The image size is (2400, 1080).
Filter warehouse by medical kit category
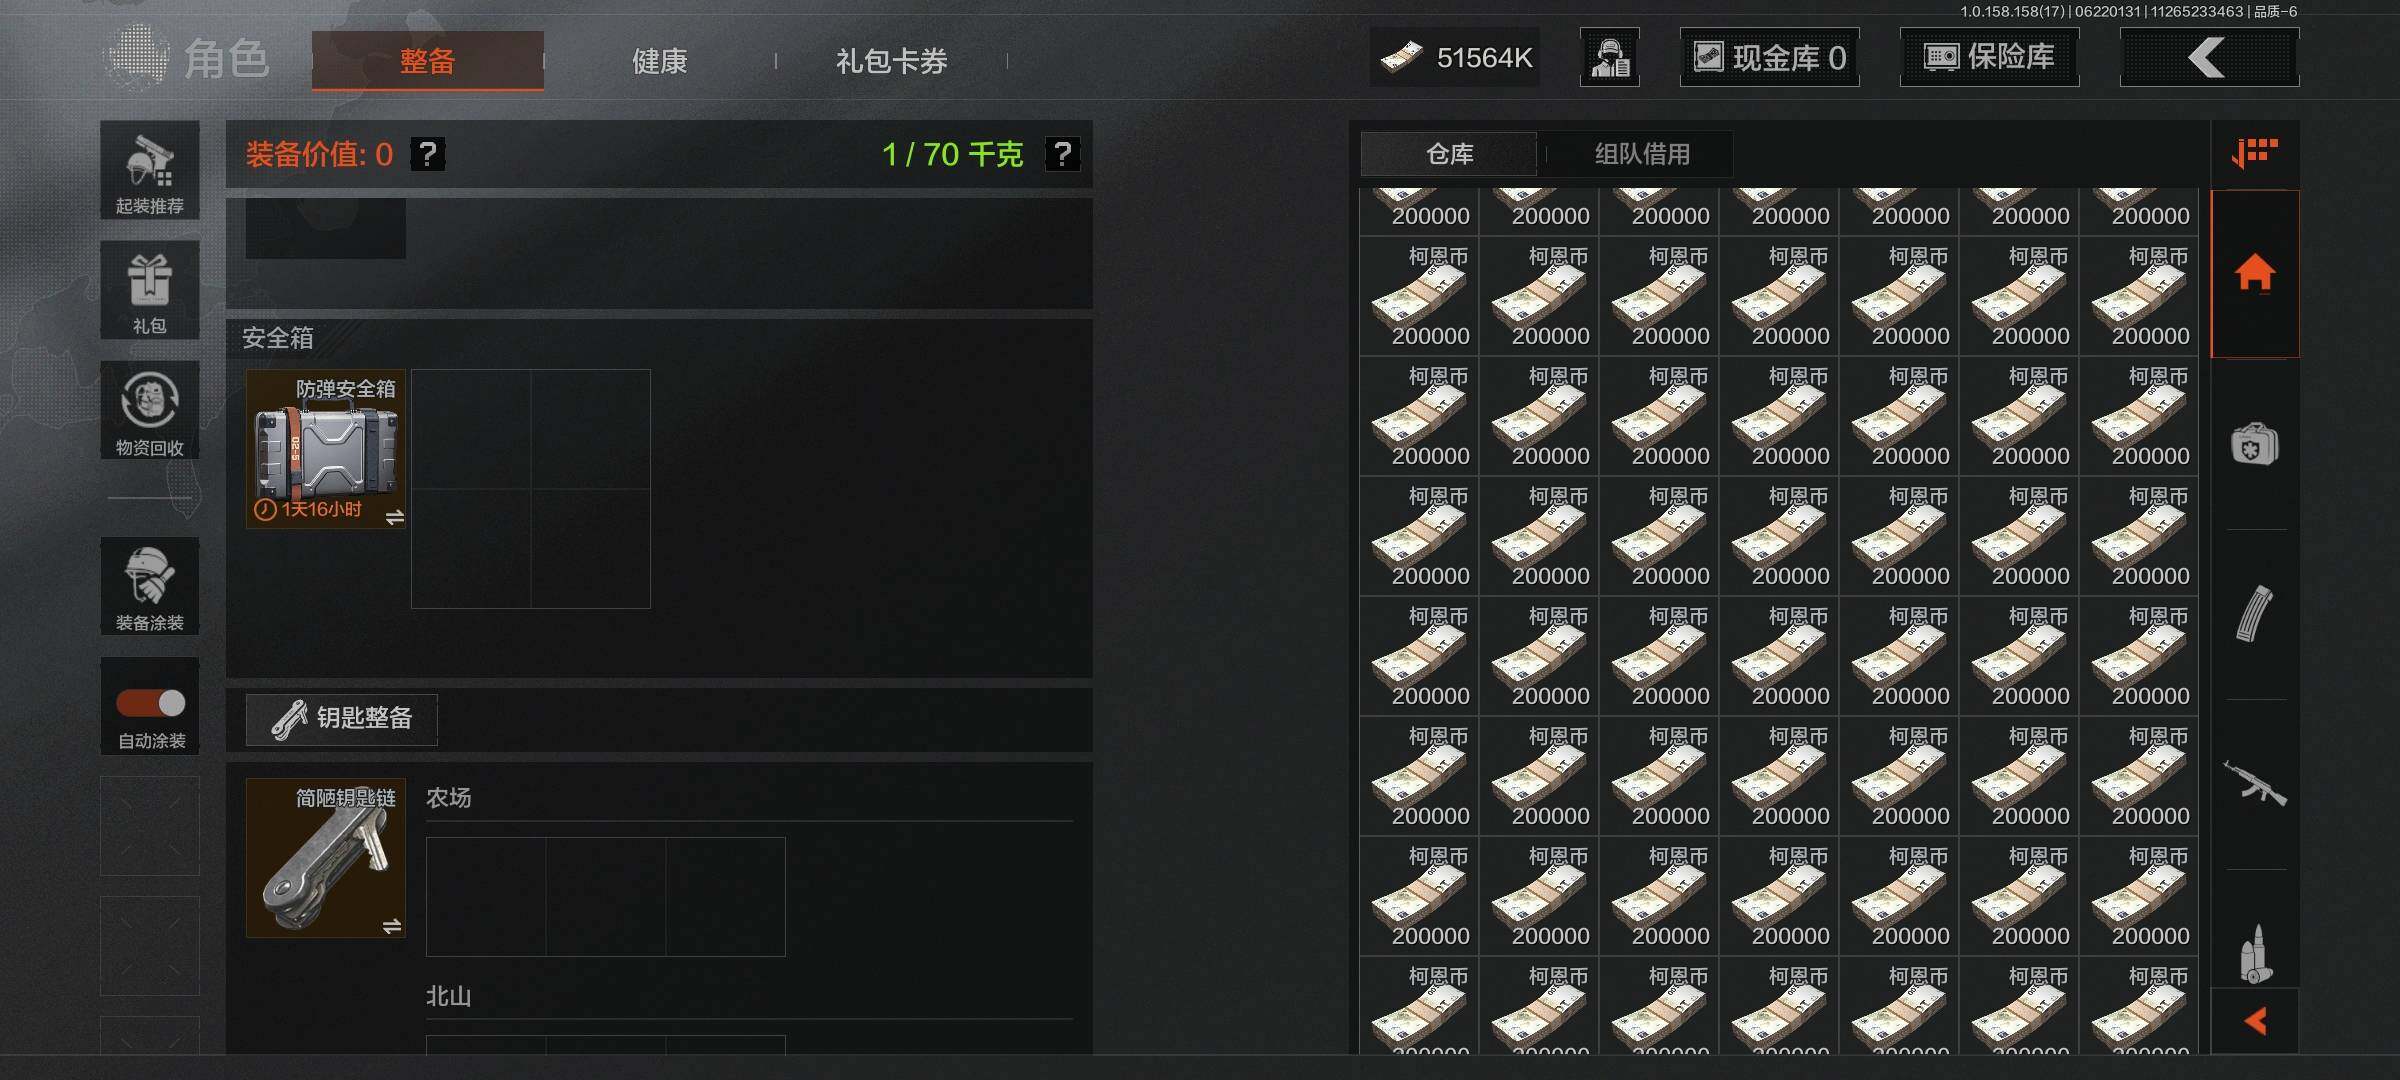[x=2255, y=444]
